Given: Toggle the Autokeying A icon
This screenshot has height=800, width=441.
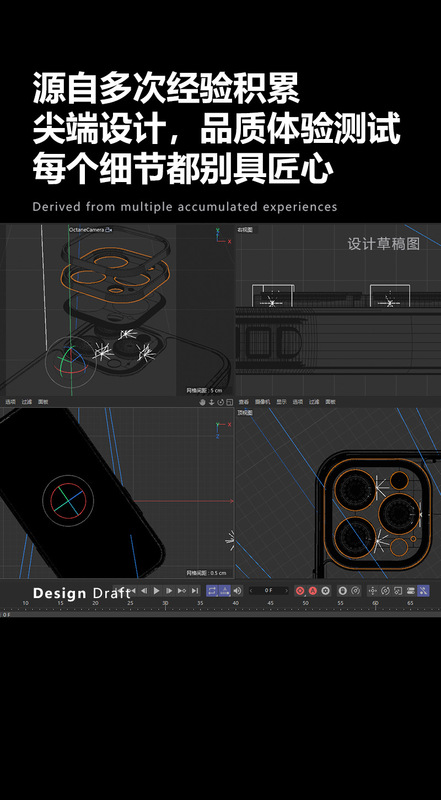Looking at the screenshot, I should pyautogui.click(x=312, y=591).
